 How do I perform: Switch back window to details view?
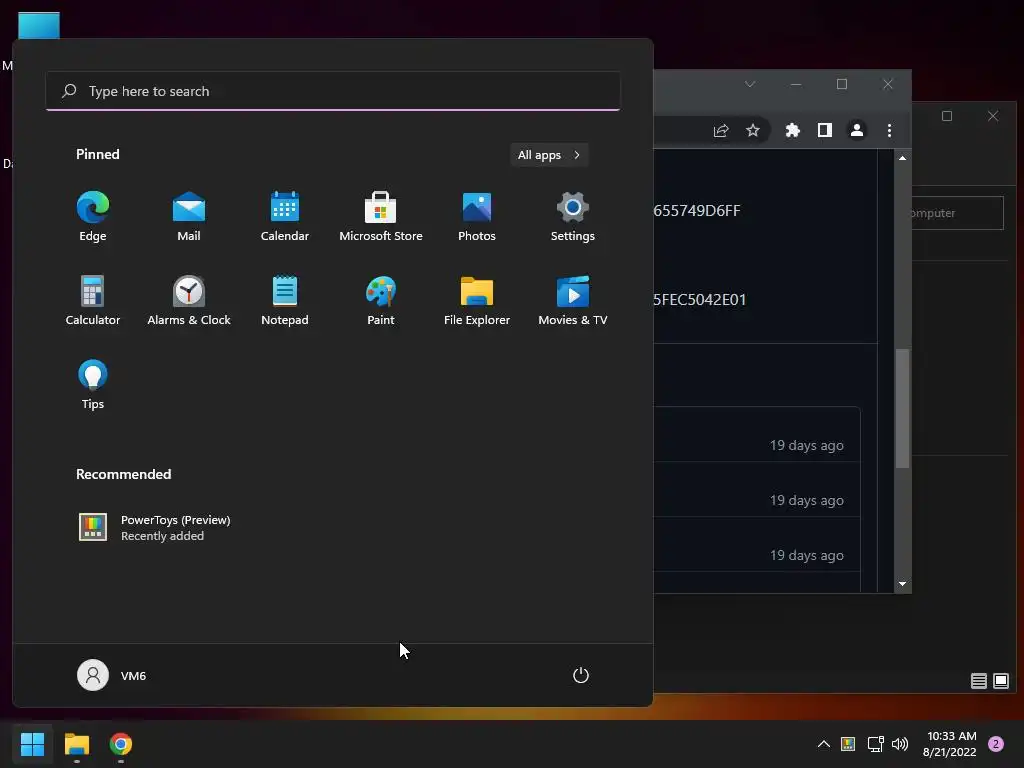(978, 681)
